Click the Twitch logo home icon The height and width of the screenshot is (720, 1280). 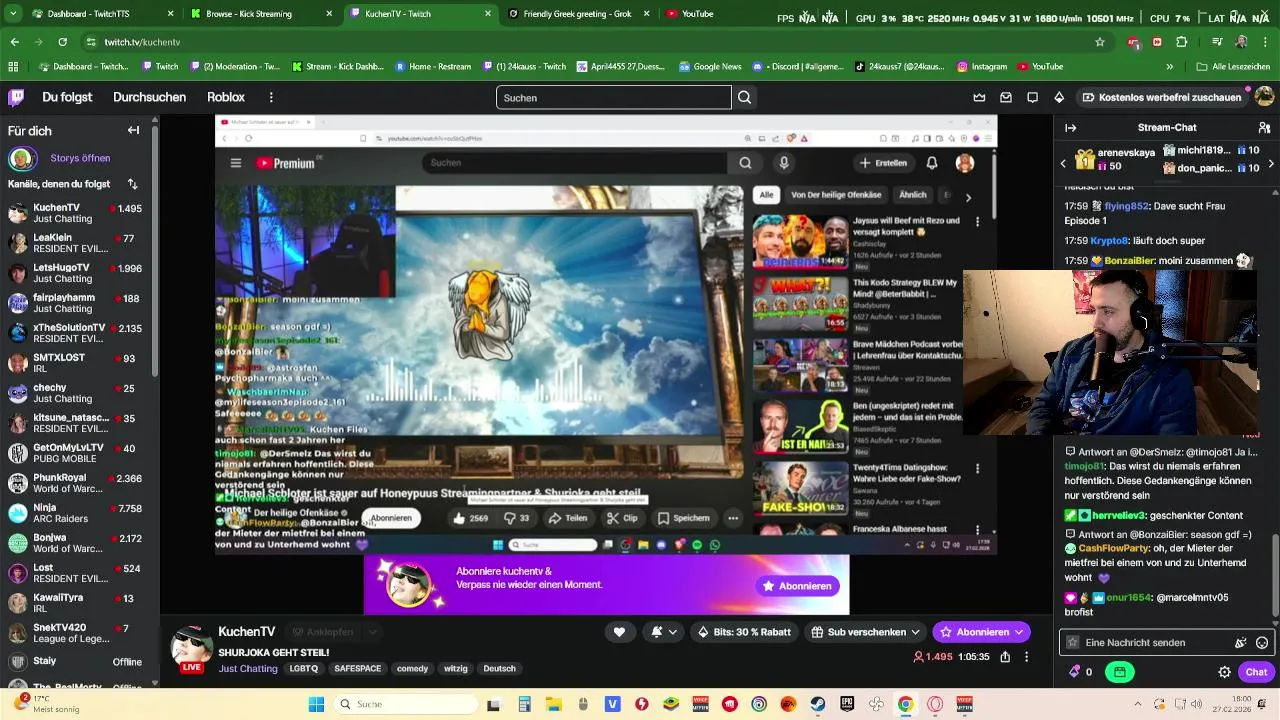[16, 97]
